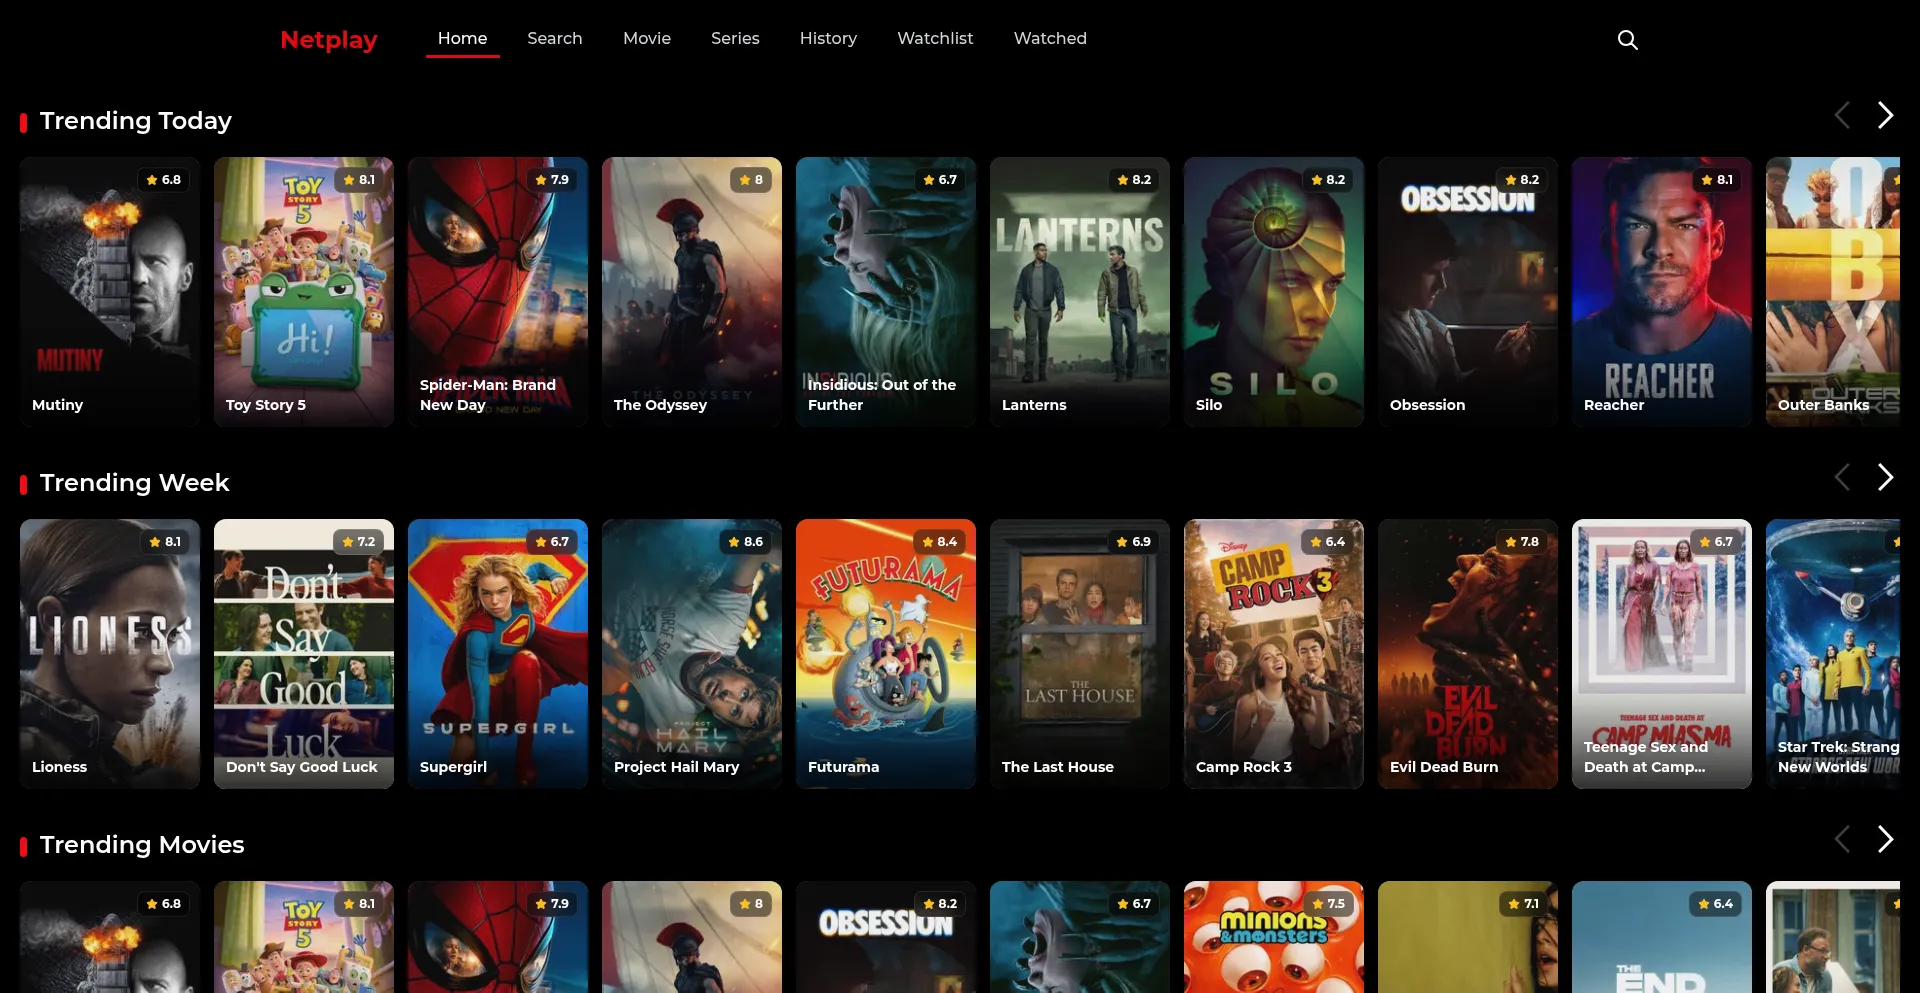This screenshot has width=1920, height=993.
Task: Select the Lanterns poster card
Action: point(1080,292)
